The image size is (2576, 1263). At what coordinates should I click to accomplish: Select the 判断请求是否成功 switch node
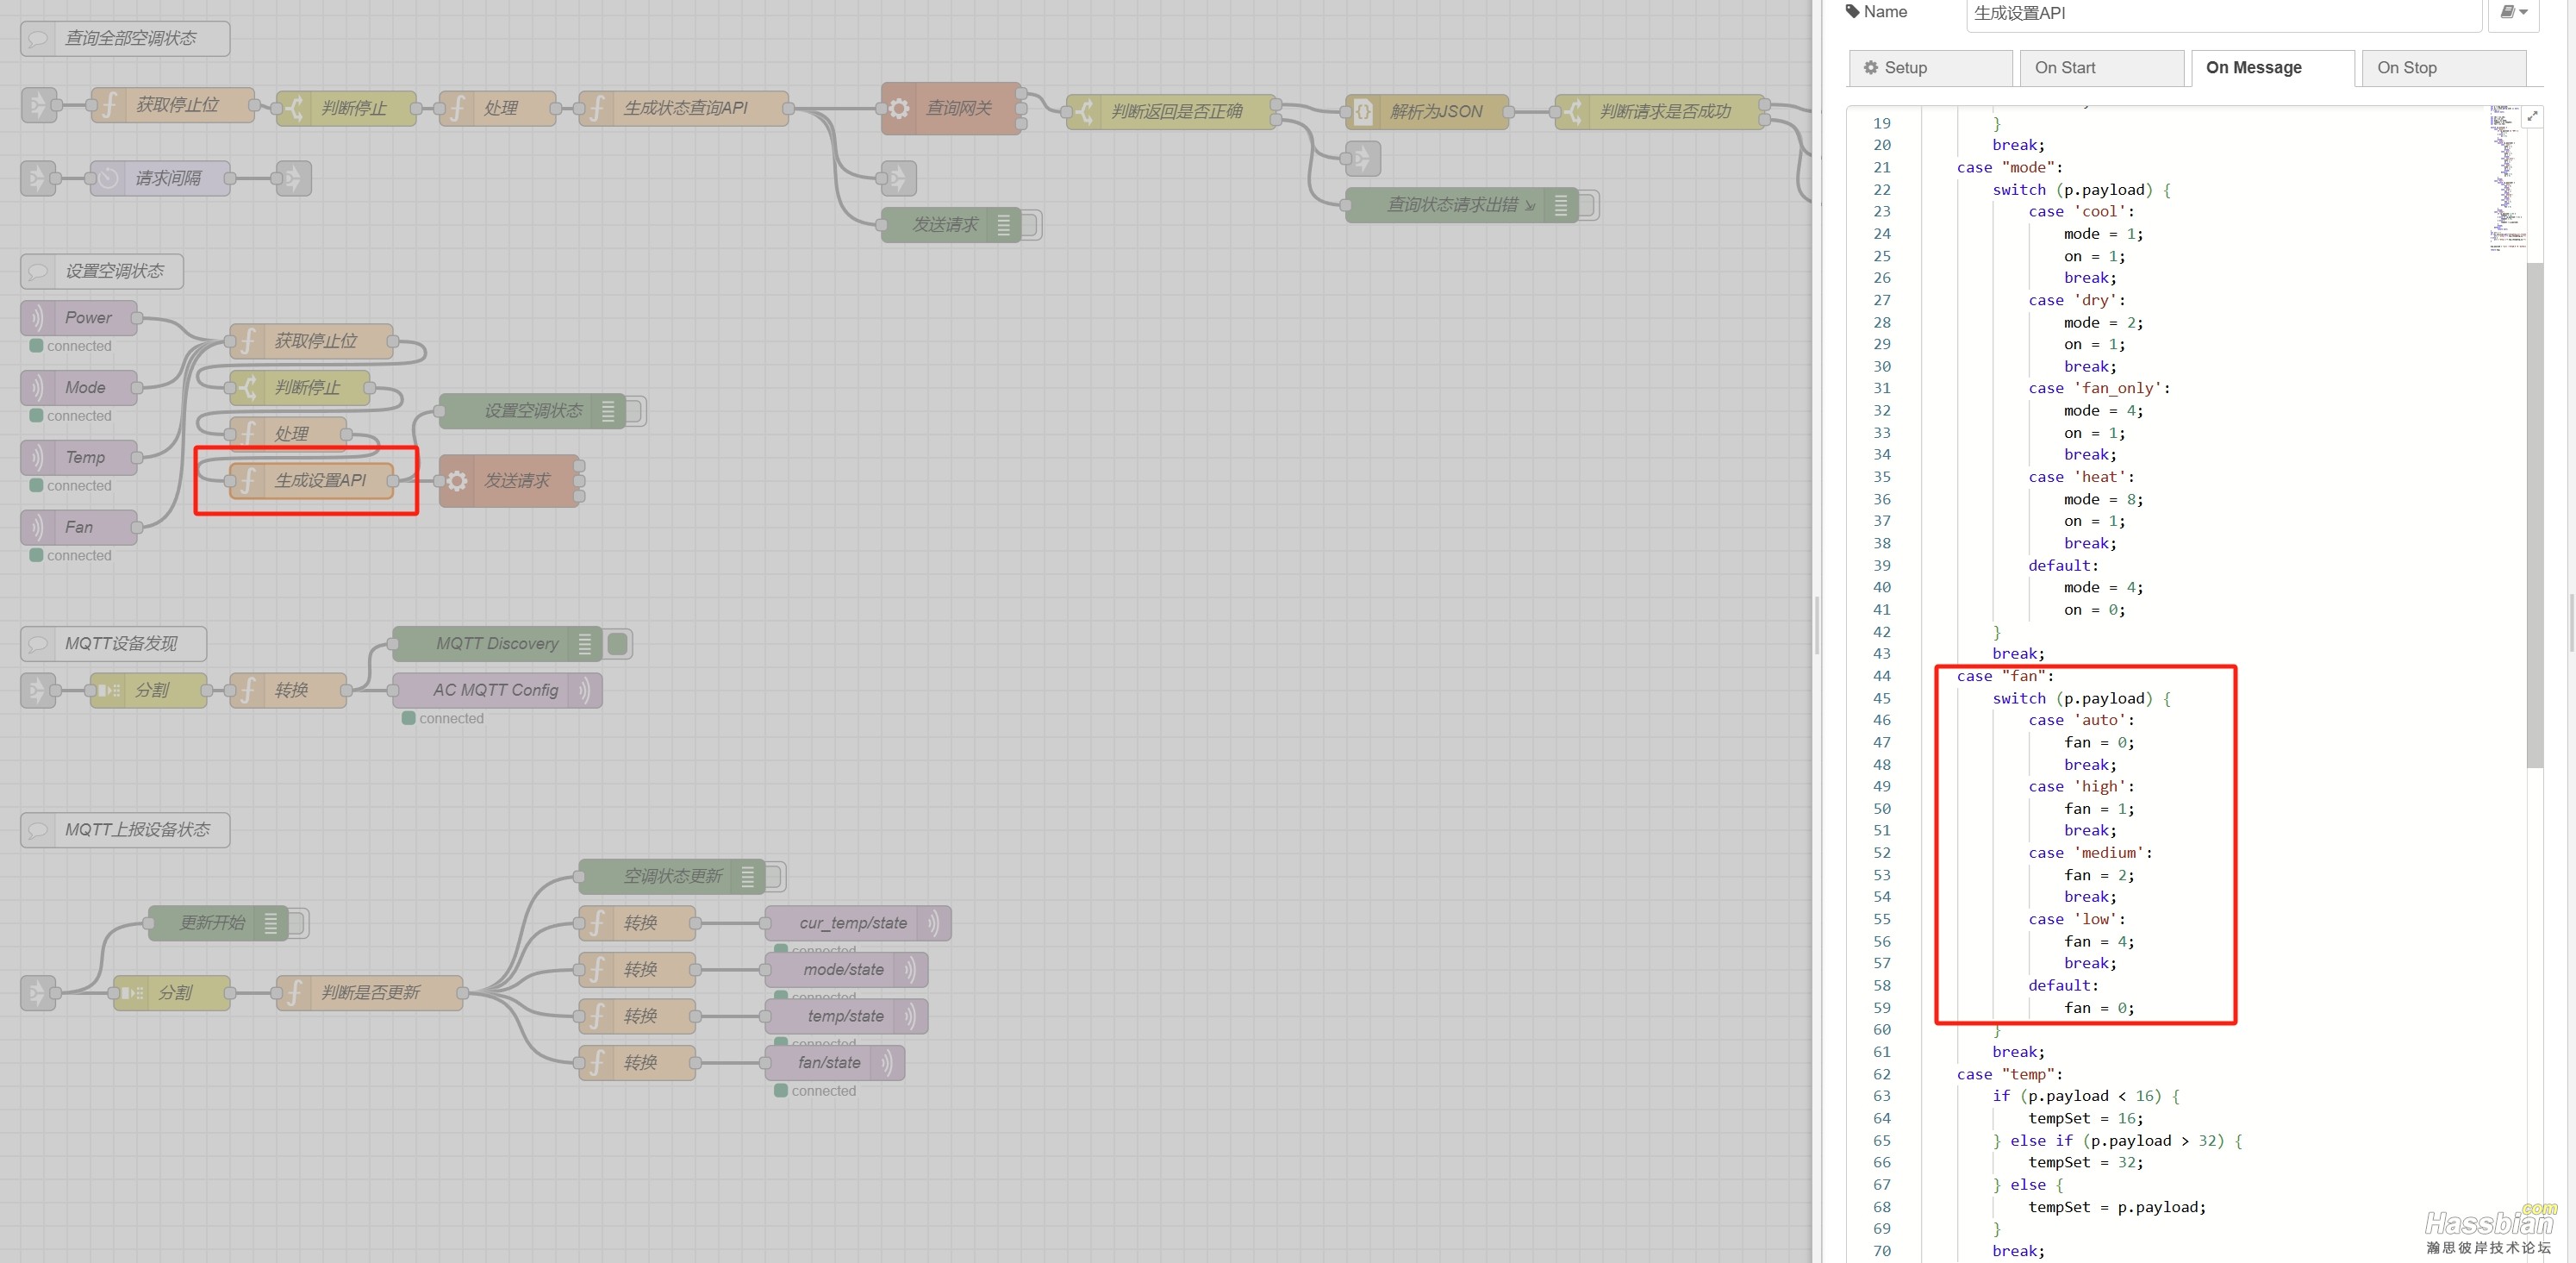pyautogui.click(x=1662, y=111)
